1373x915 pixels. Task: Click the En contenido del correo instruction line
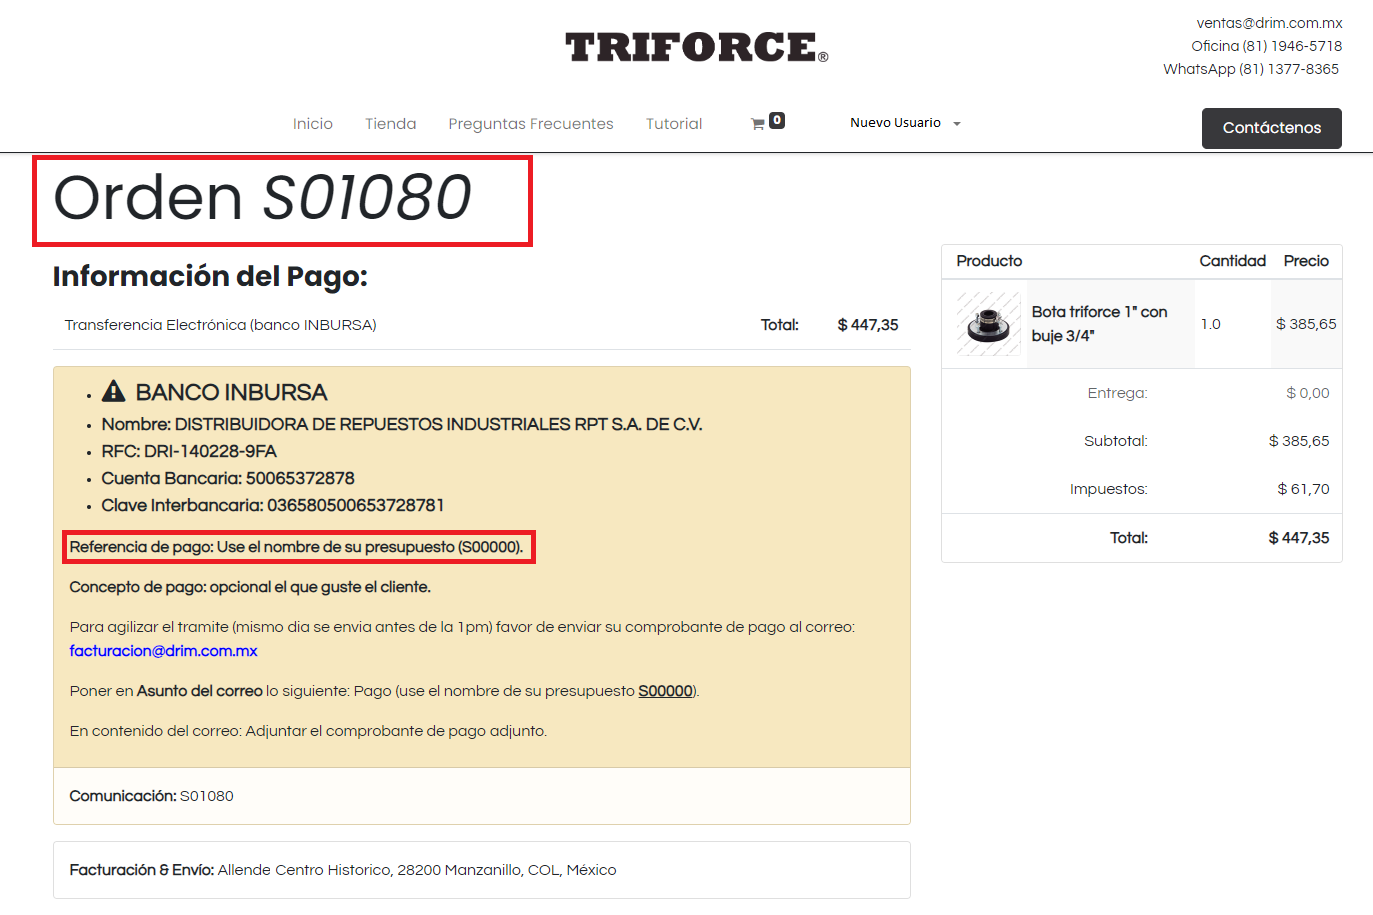point(308,731)
